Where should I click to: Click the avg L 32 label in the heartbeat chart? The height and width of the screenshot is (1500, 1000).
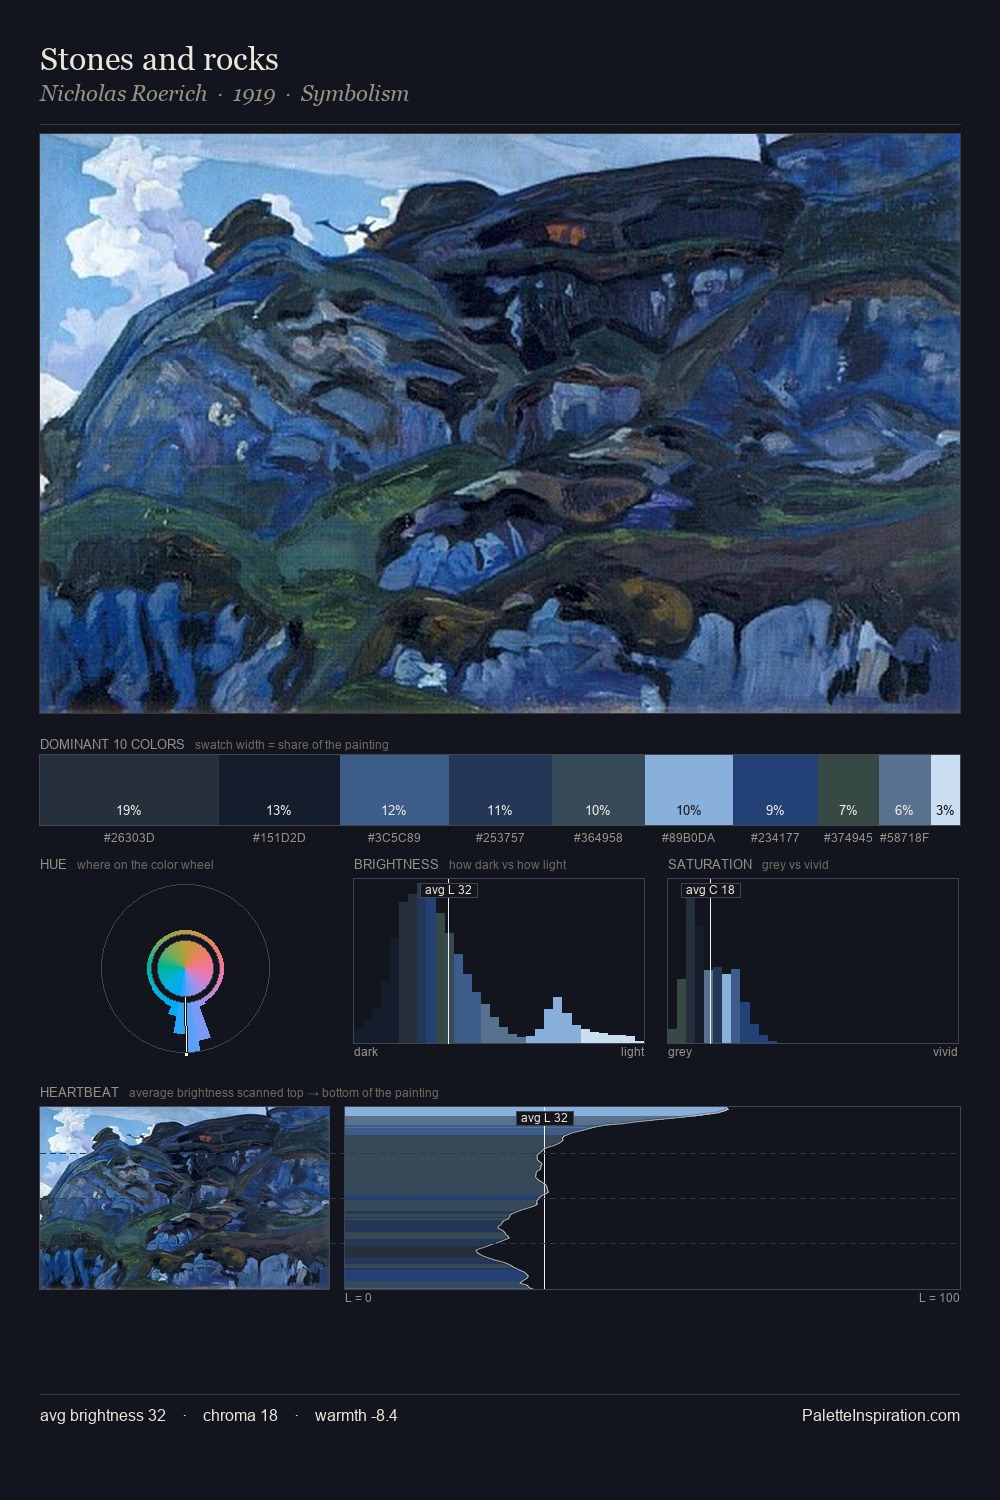pyautogui.click(x=545, y=1118)
